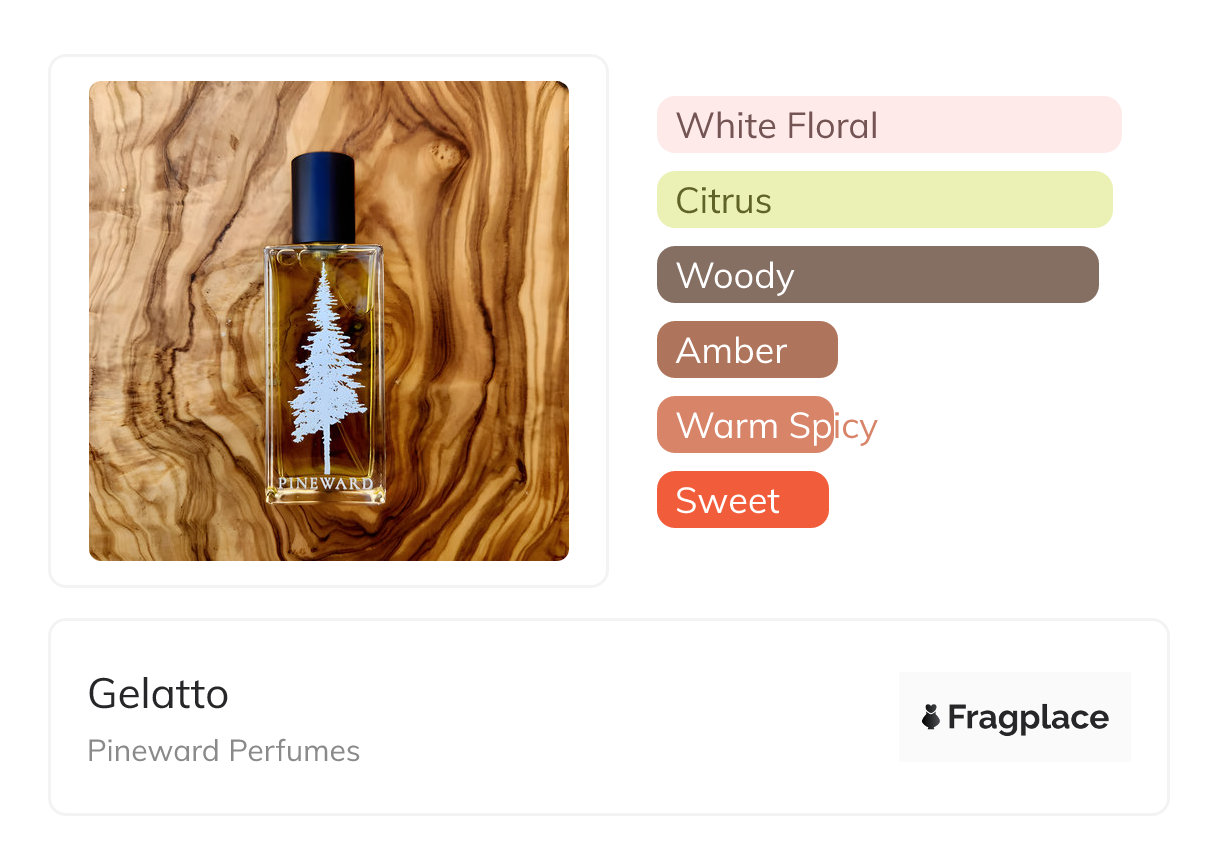Click the black cap of the perfume bottle
1218x864 pixels.
(323, 197)
